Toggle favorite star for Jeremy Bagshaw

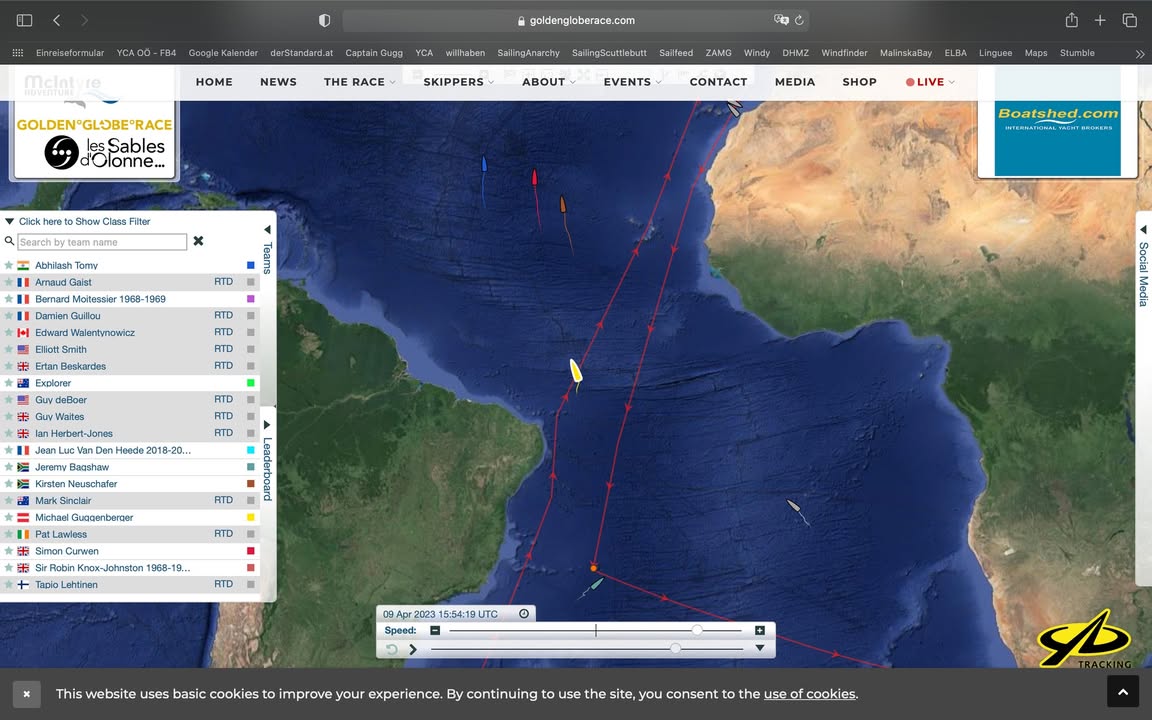[9, 467]
